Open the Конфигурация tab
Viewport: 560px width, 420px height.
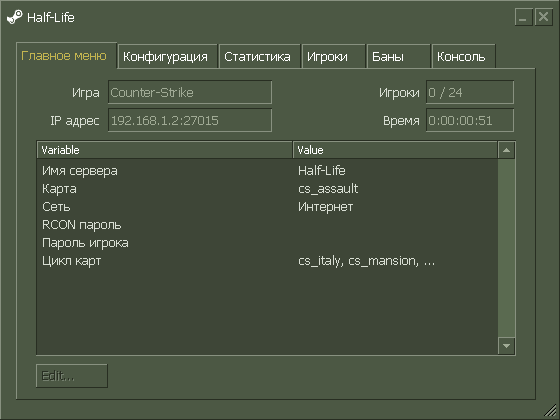168,56
